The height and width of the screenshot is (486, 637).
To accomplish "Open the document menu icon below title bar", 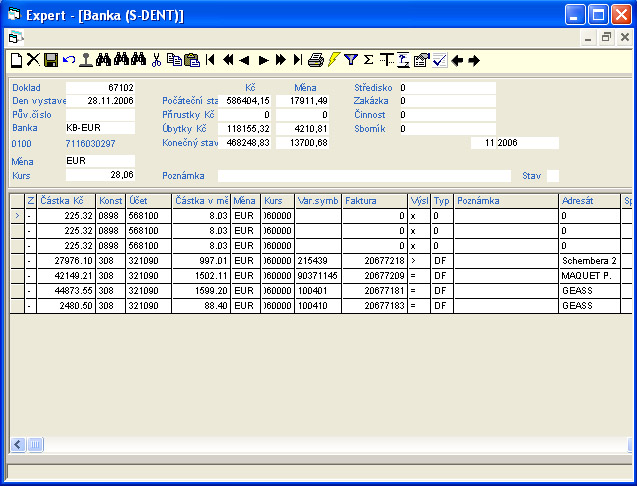I will click(x=14, y=37).
